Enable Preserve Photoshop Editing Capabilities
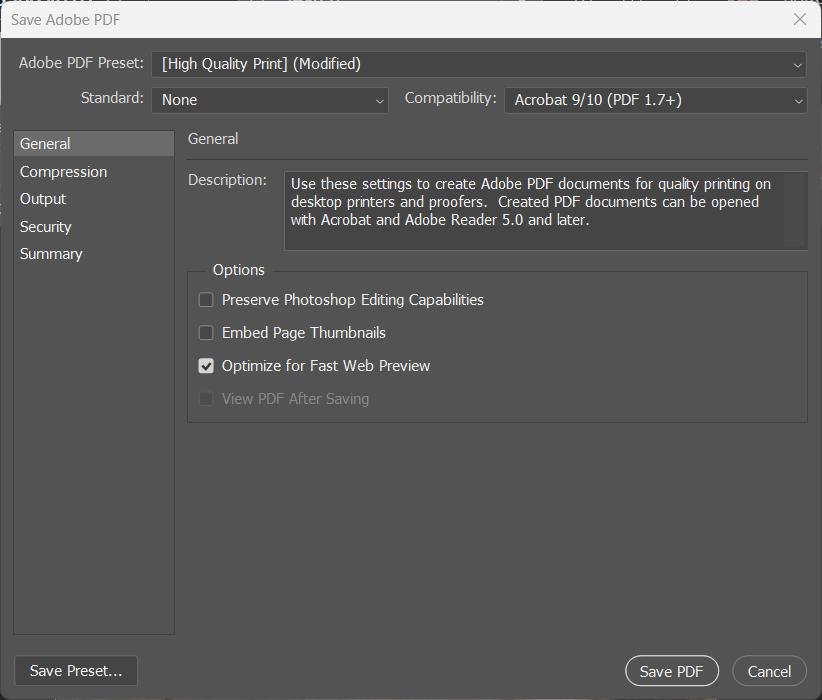Viewport: 822px width, 700px height. [x=206, y=300]
